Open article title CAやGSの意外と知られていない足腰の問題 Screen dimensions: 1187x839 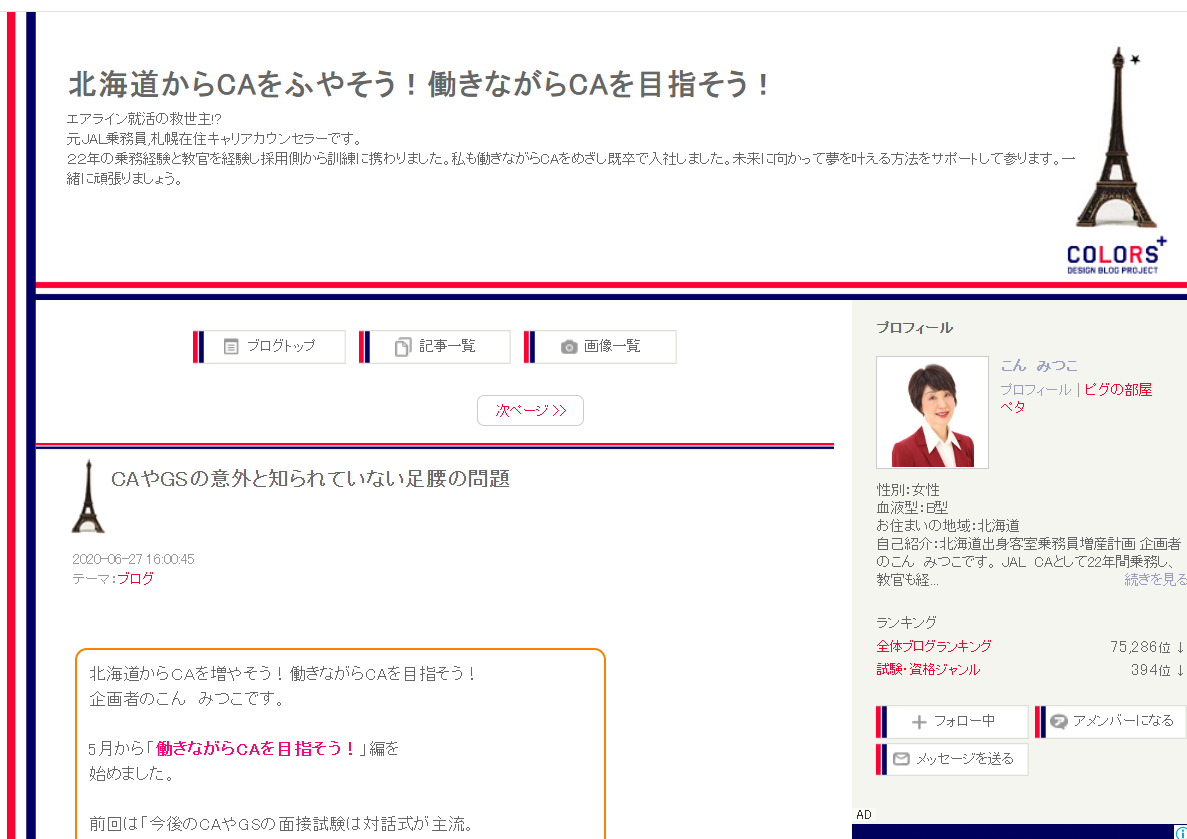(310, 479)
